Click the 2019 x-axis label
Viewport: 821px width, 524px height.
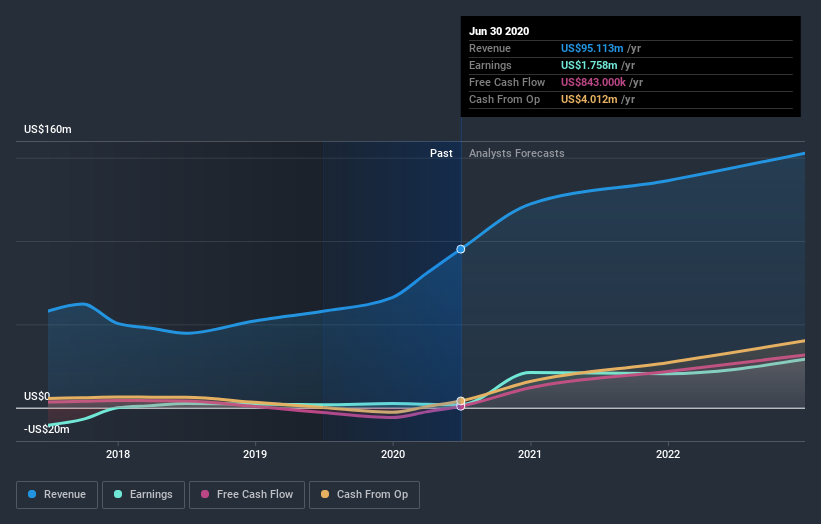[x=255, y=454]
